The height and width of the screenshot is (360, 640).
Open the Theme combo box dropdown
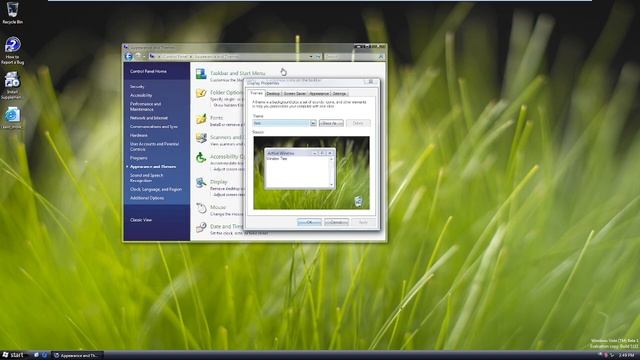pyautogui.click(x=313, y=123)
